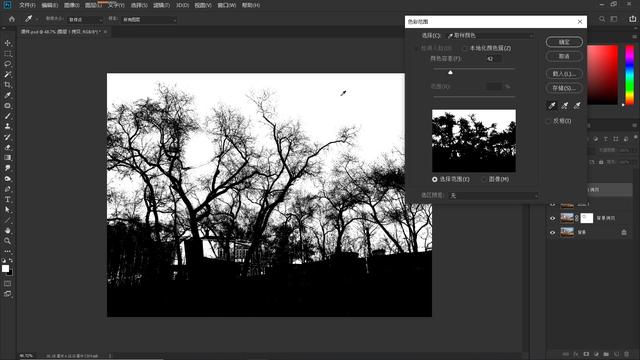
Task: Open the sample size dropdown in options bar
Action: [85, 20]
